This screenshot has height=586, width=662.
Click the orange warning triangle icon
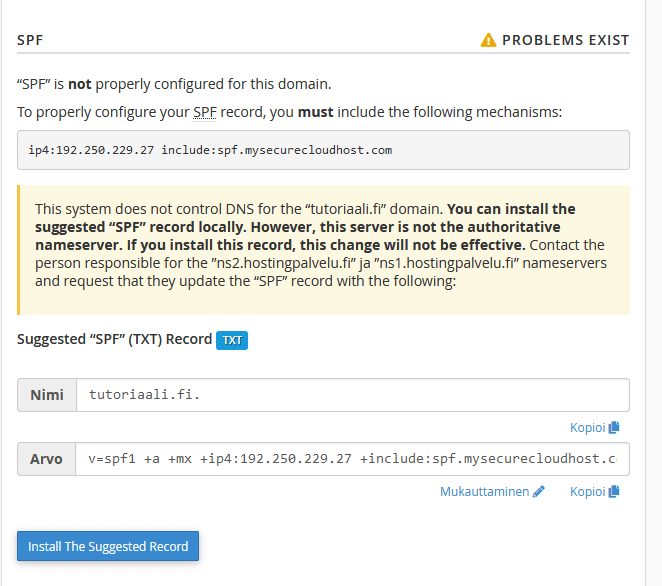(x=488, y=41)
